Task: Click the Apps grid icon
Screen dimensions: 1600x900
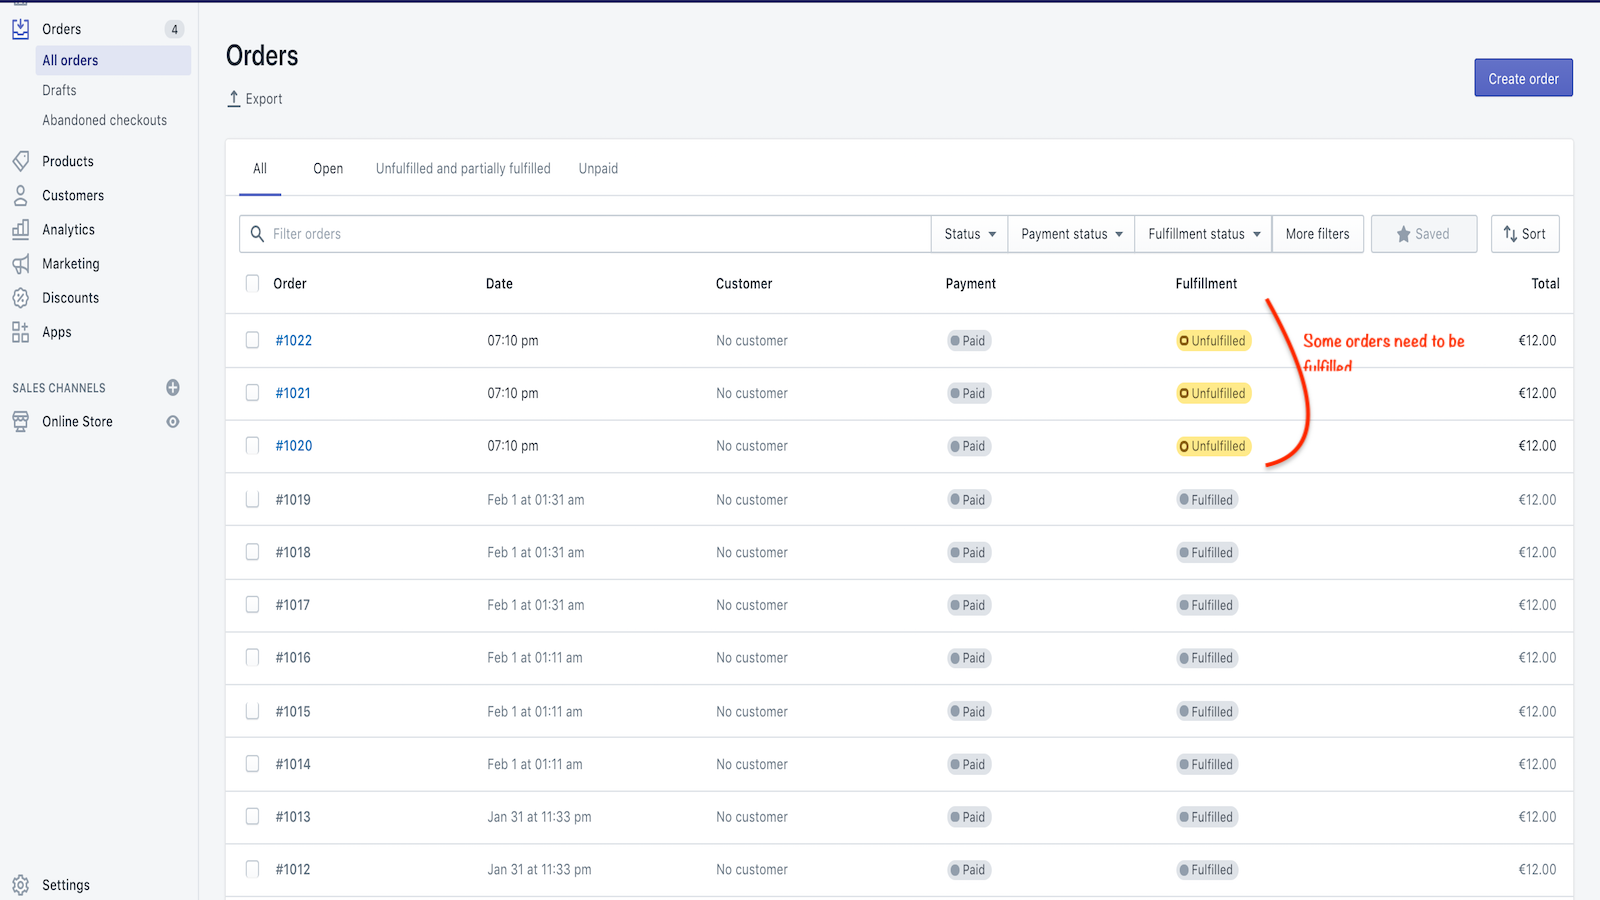Action: point(20,332)
